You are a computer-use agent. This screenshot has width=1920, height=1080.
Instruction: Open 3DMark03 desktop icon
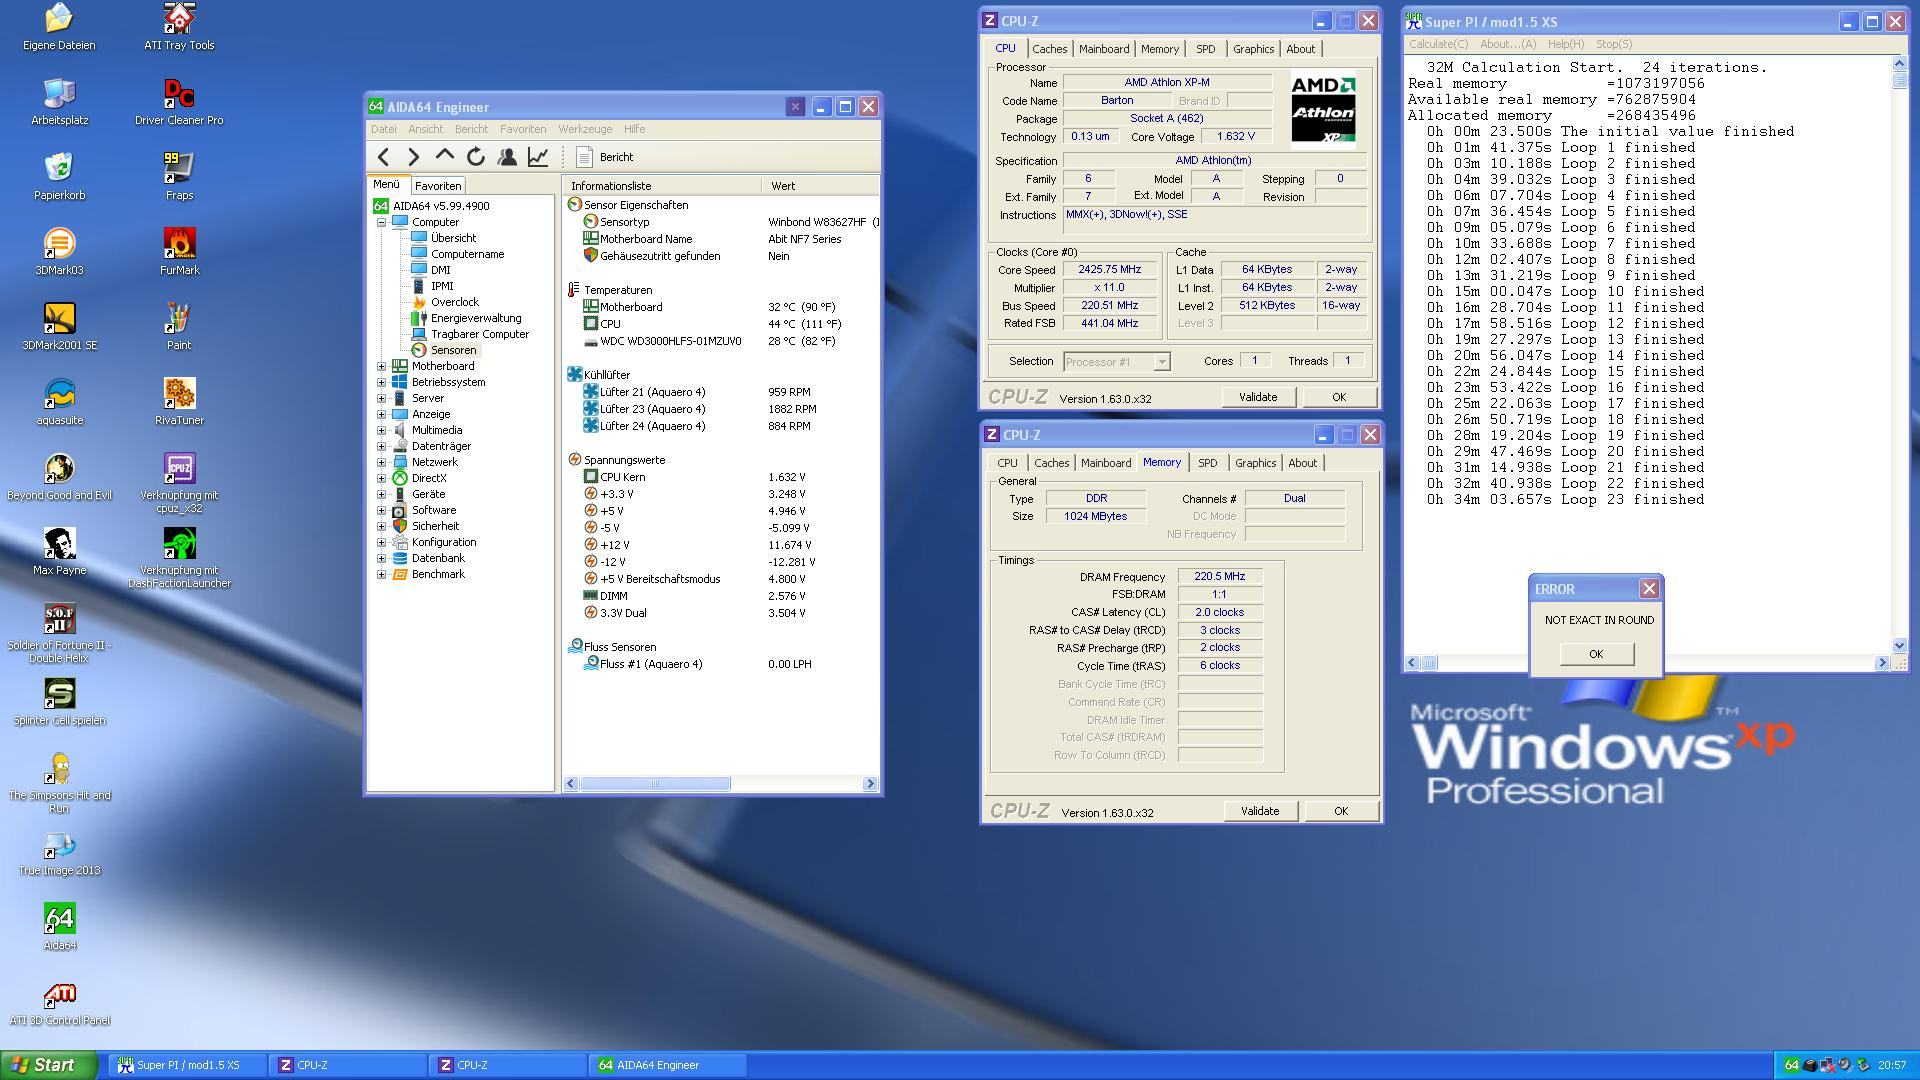click(59, 252)
